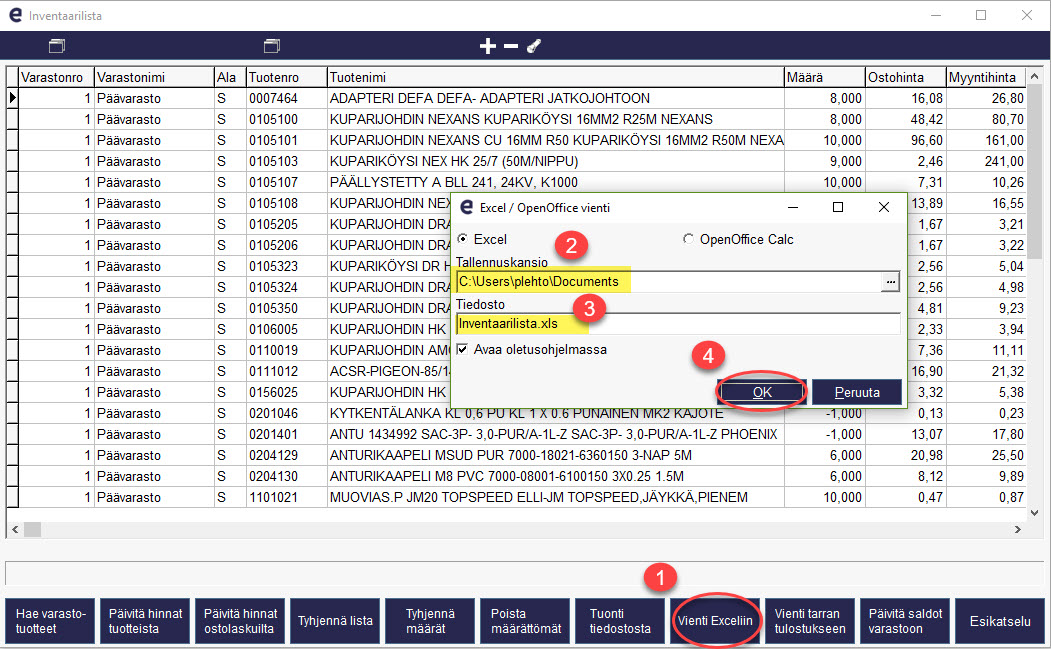Click the Poista määrättömät button
Viewport: 1051px width, 649px height.
coord(526,621)
